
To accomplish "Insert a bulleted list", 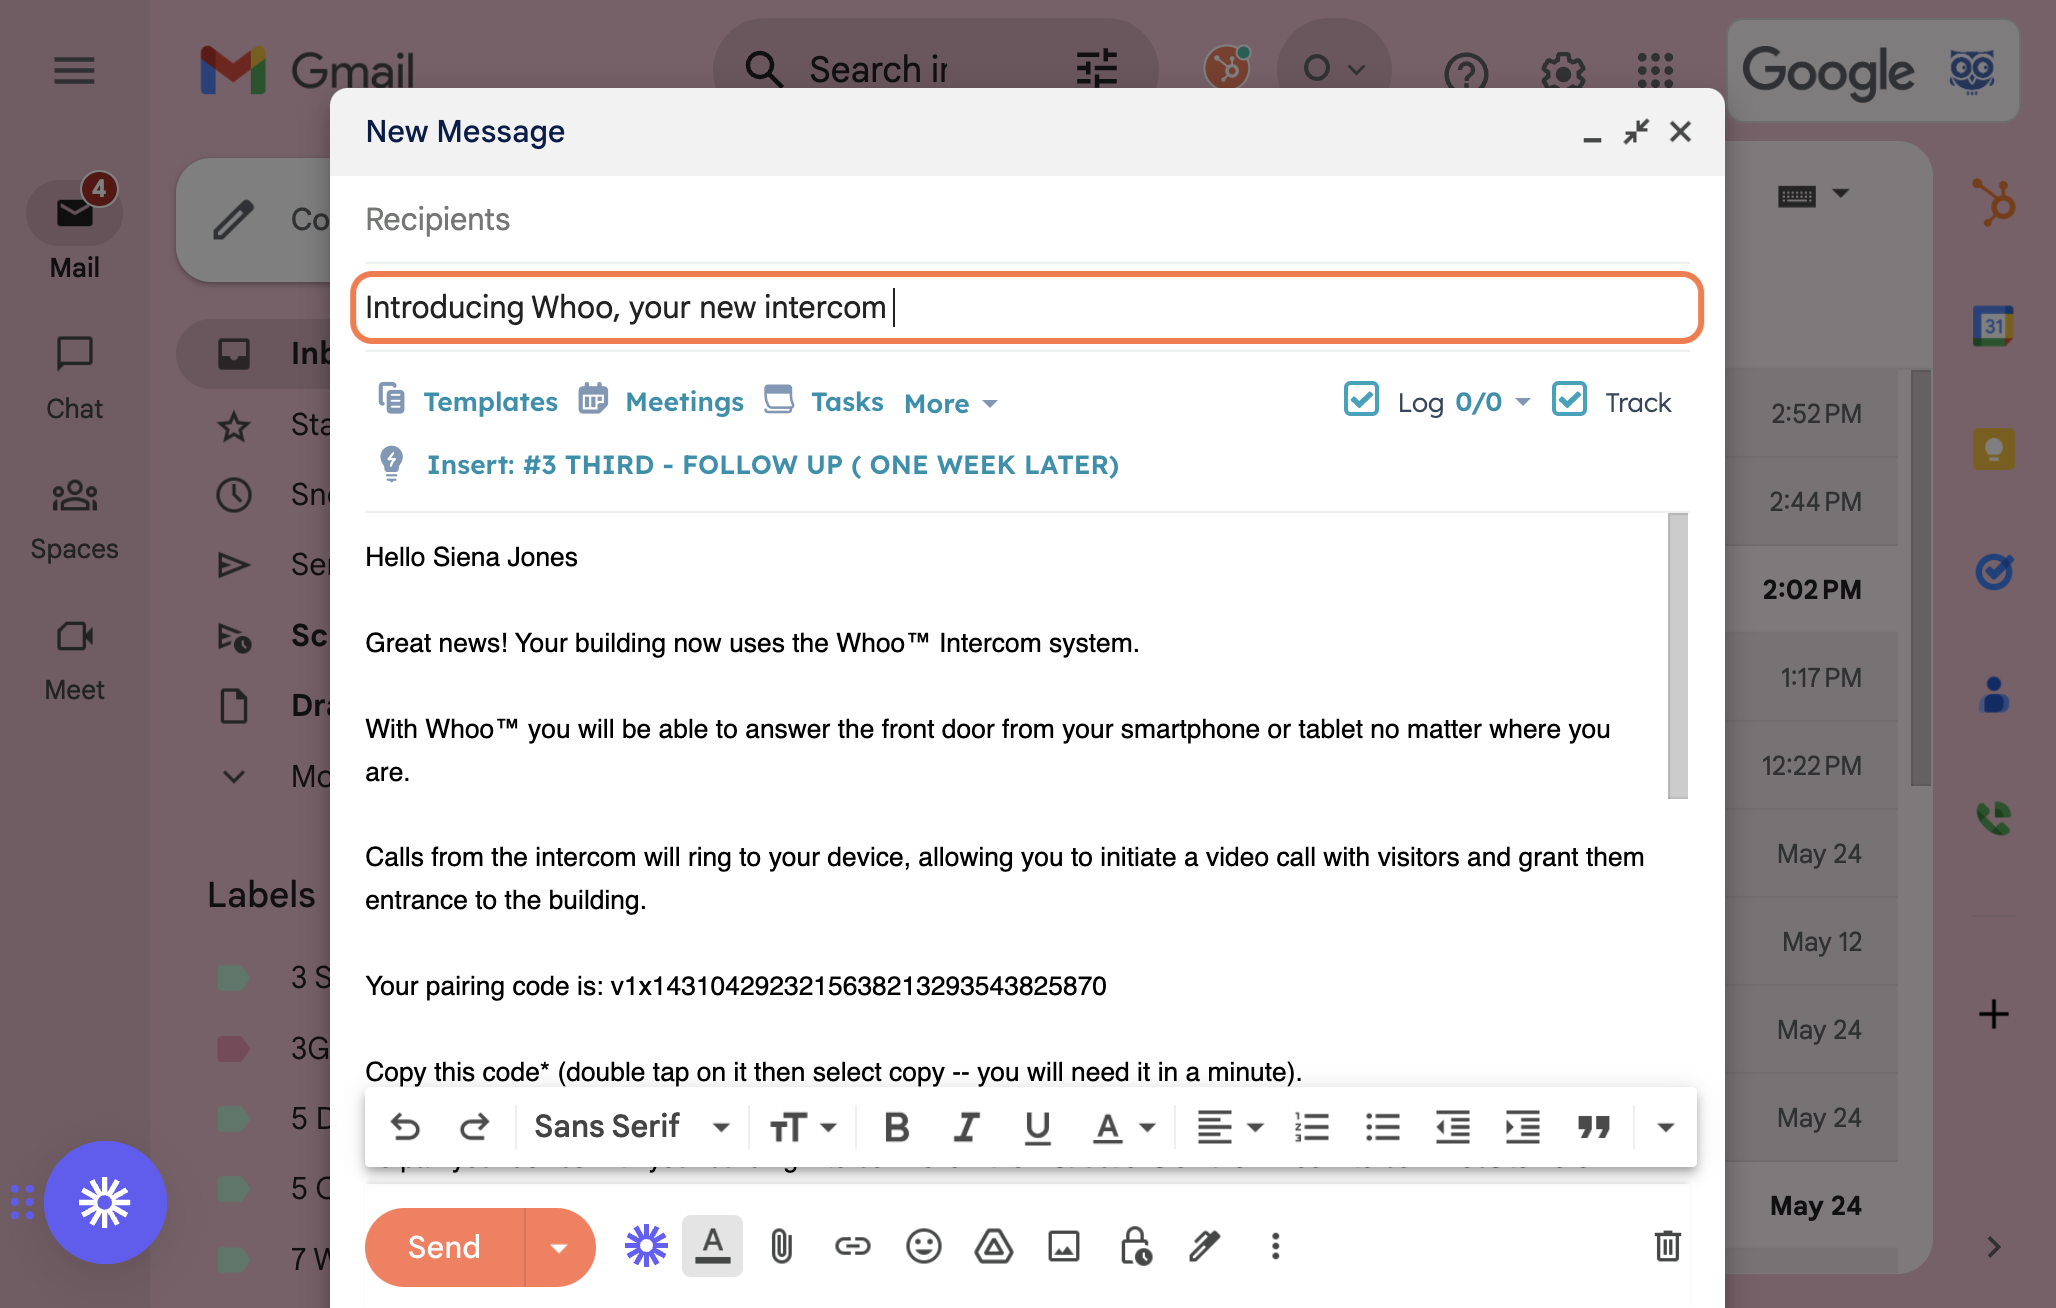I will pyautogui.click(x=1383, y=1127).
